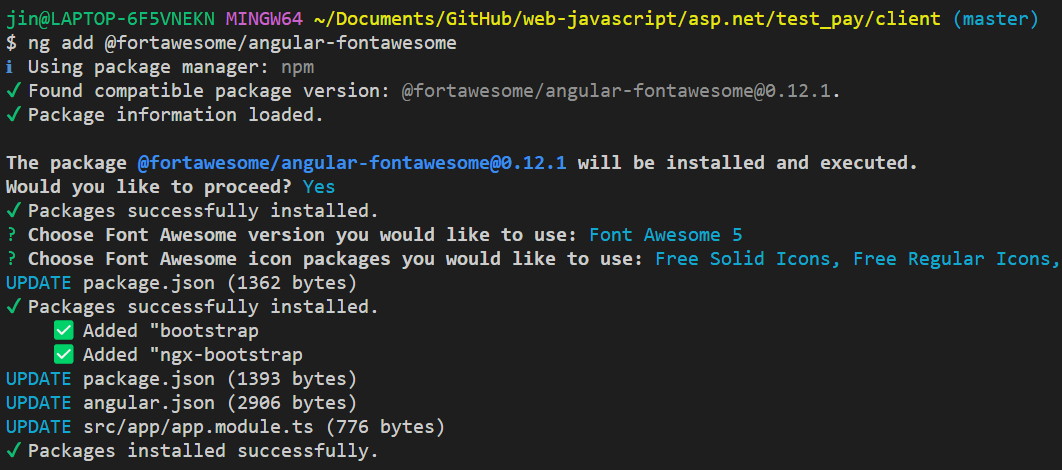Viewport: 1062px width, 470px height.
Task: Click the blue bold package name @fortawesome/angular-fontawesome@0.12.1
Action: pyautogui.click(x=352, y=163)
